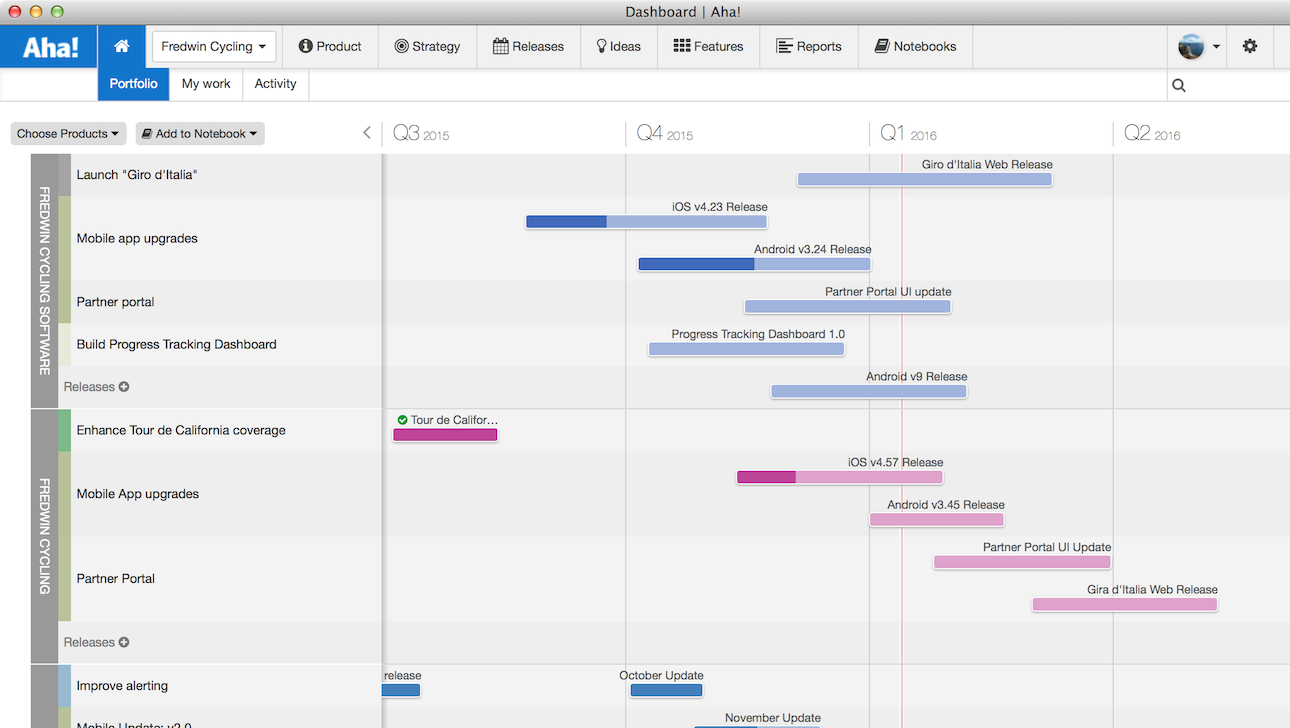Click the Fredwin Cycling Software vertical label

point(44,281)
